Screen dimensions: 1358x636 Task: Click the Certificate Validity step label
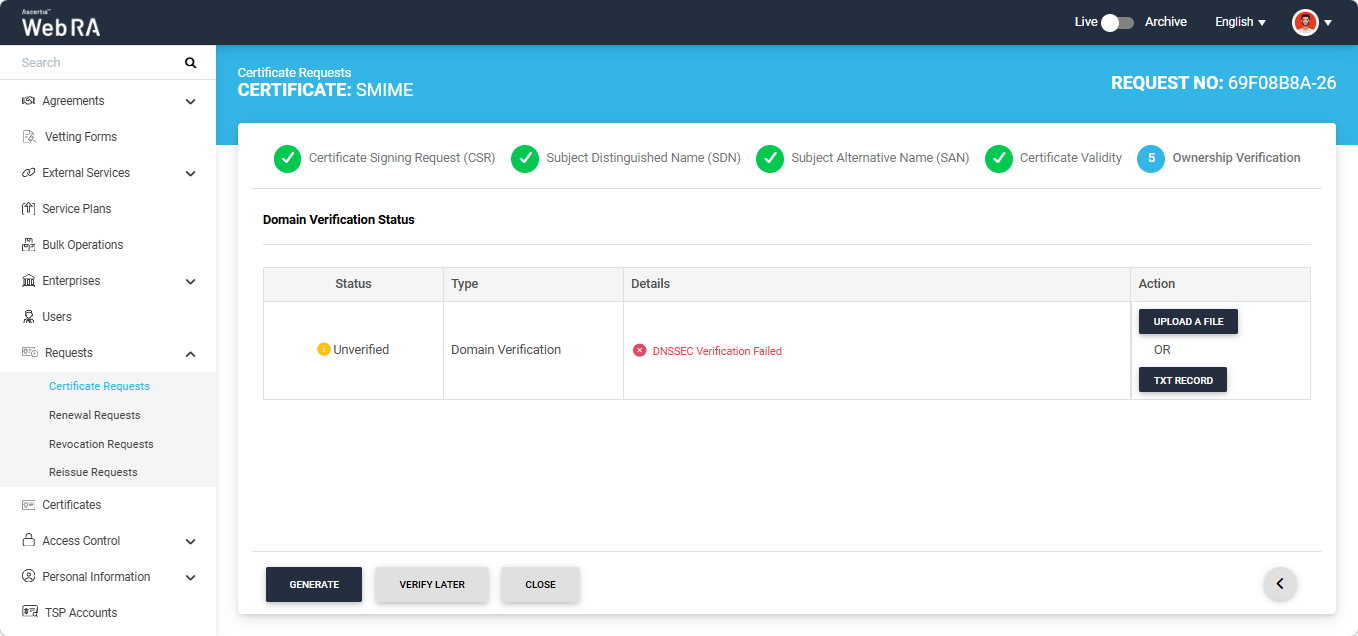(1071, 158)
